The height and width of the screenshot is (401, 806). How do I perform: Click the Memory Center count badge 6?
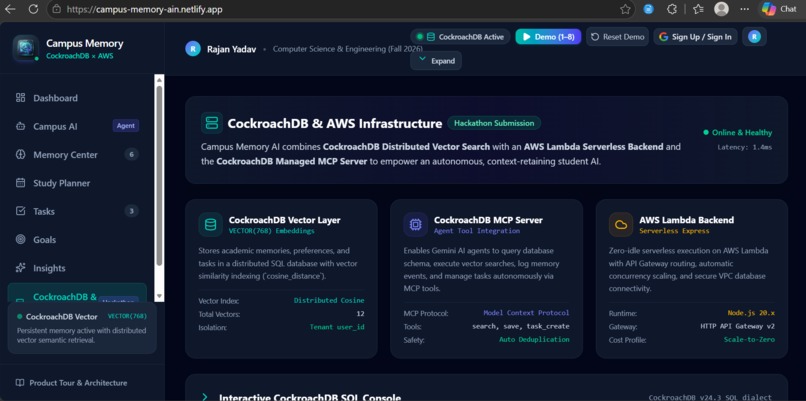(132, 154)
